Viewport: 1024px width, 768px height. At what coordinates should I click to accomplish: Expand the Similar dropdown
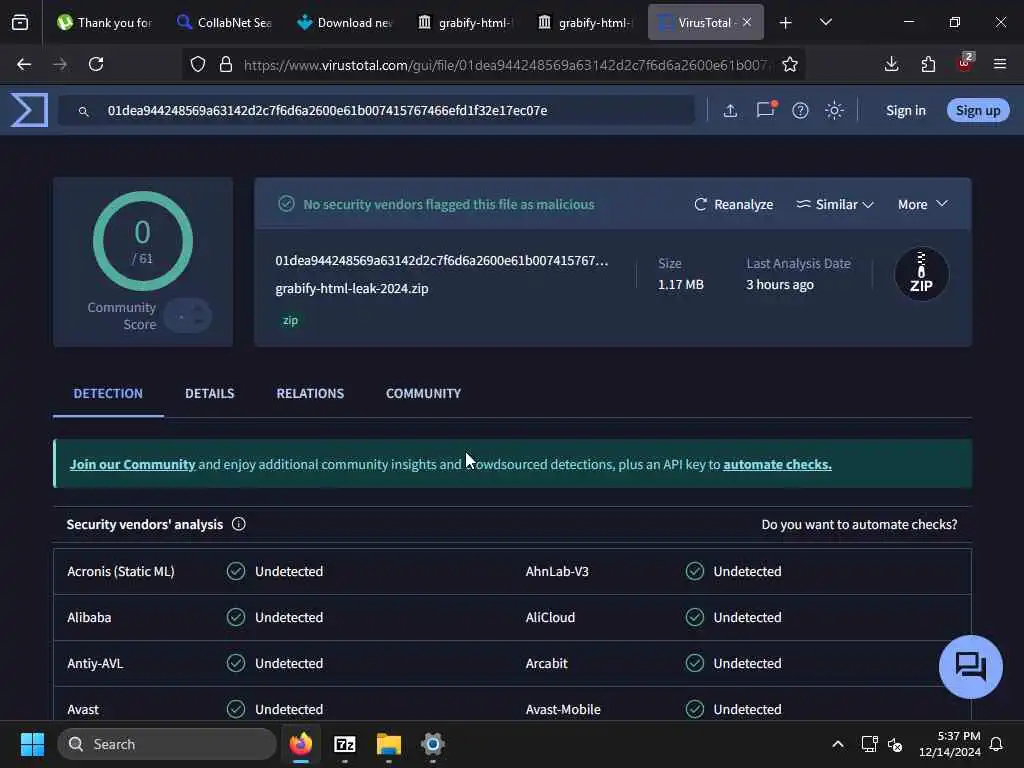coord(835,204)
